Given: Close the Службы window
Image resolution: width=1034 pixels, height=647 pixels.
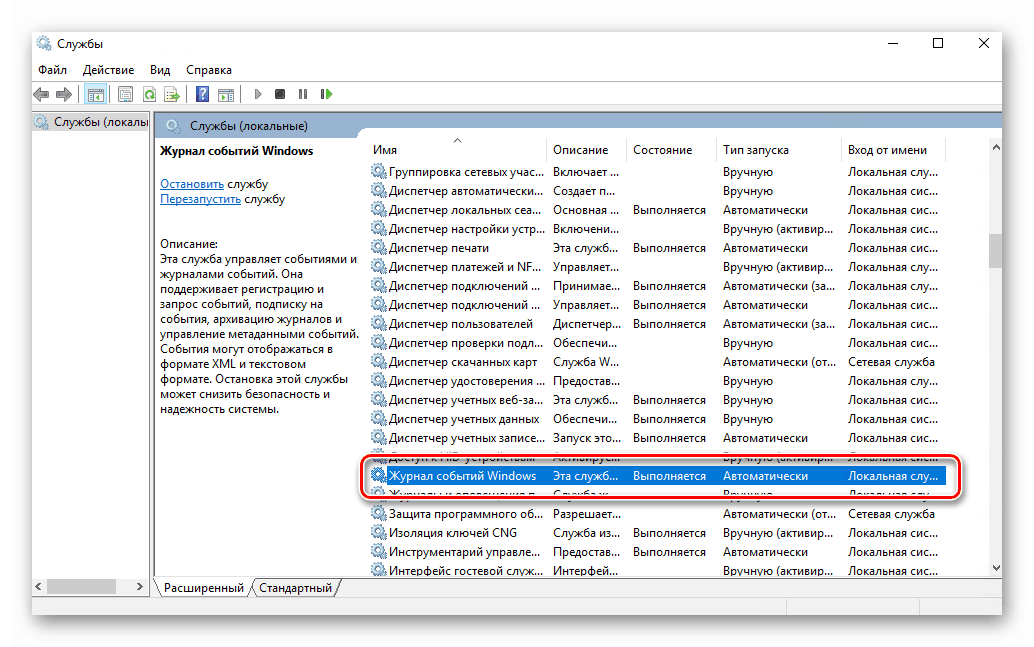Looking at the screenshot, I should [983, 44].
